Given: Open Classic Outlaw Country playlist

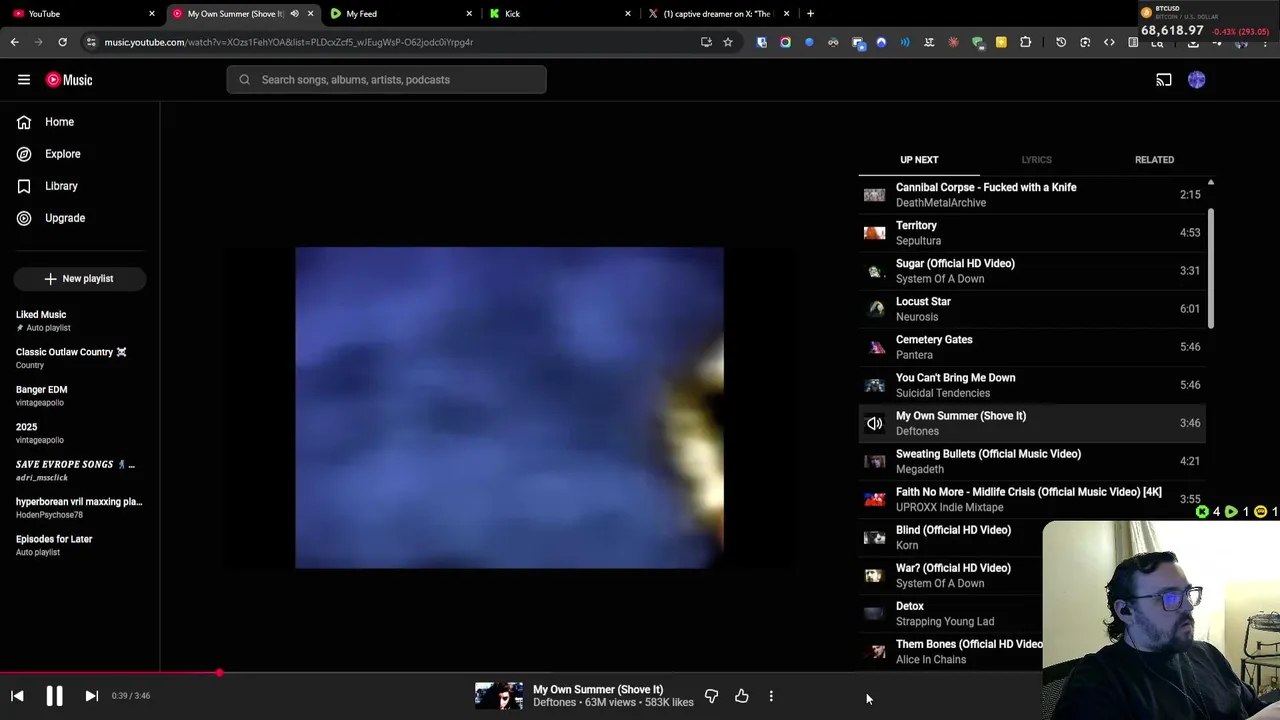Looking at the screenshot, I should (80, 358).
